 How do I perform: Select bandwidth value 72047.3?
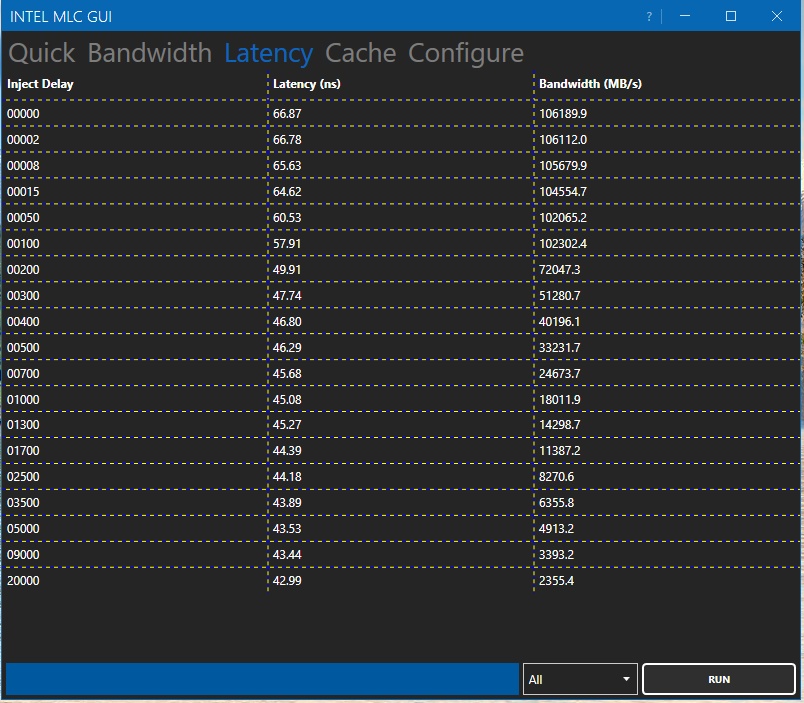coord(559,270)
